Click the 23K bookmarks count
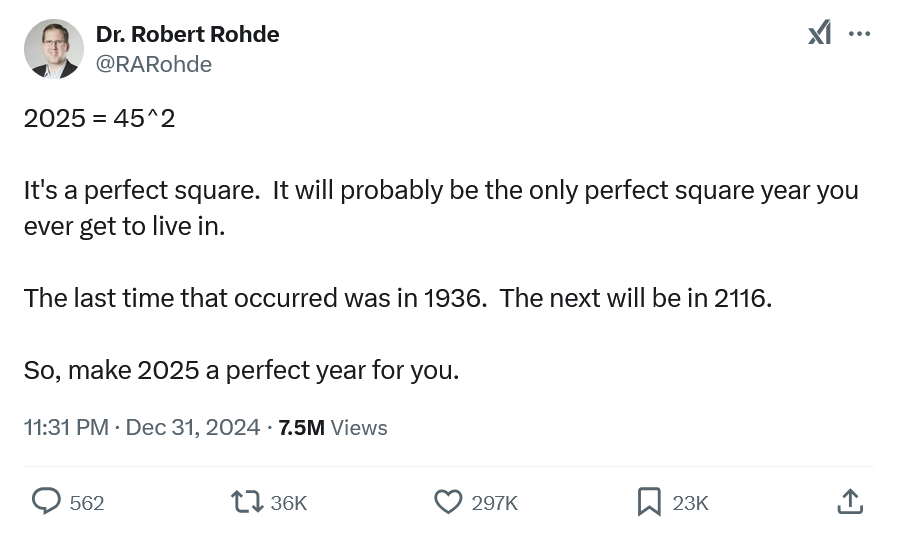The height and width of the screenshot is (537, 897). [x=690, y=503]
